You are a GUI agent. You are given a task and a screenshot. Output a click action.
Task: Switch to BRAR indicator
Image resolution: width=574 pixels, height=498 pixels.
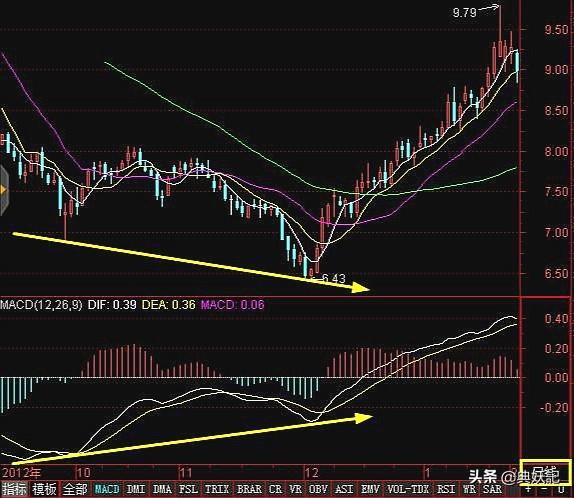(249, 489)
